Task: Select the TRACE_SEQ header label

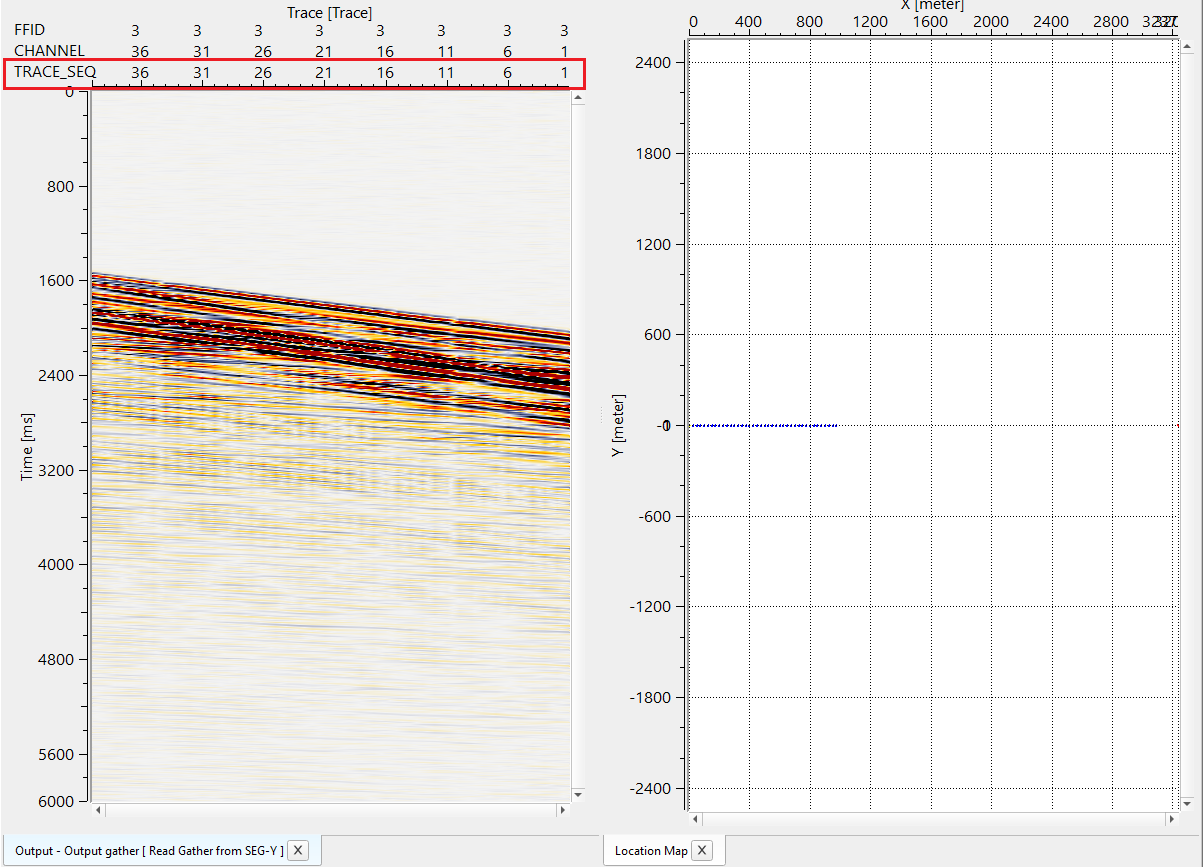Action: 54,72
